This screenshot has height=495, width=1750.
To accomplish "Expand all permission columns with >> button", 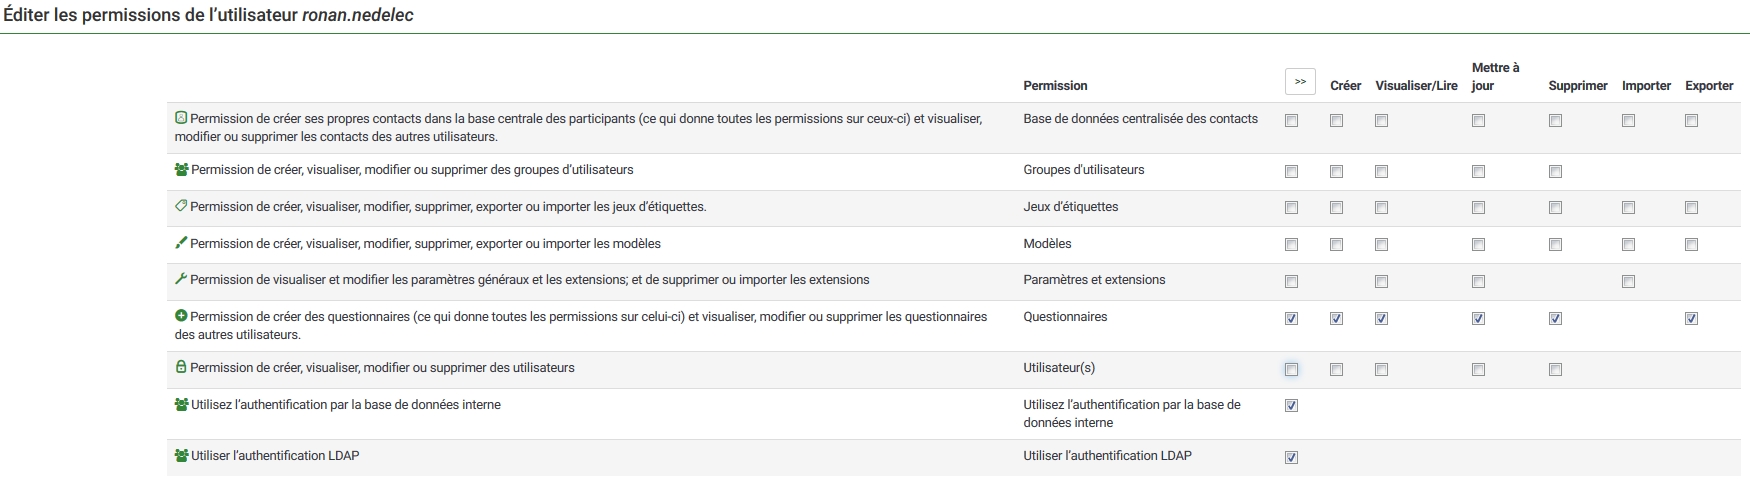I will click(1300, 82).
